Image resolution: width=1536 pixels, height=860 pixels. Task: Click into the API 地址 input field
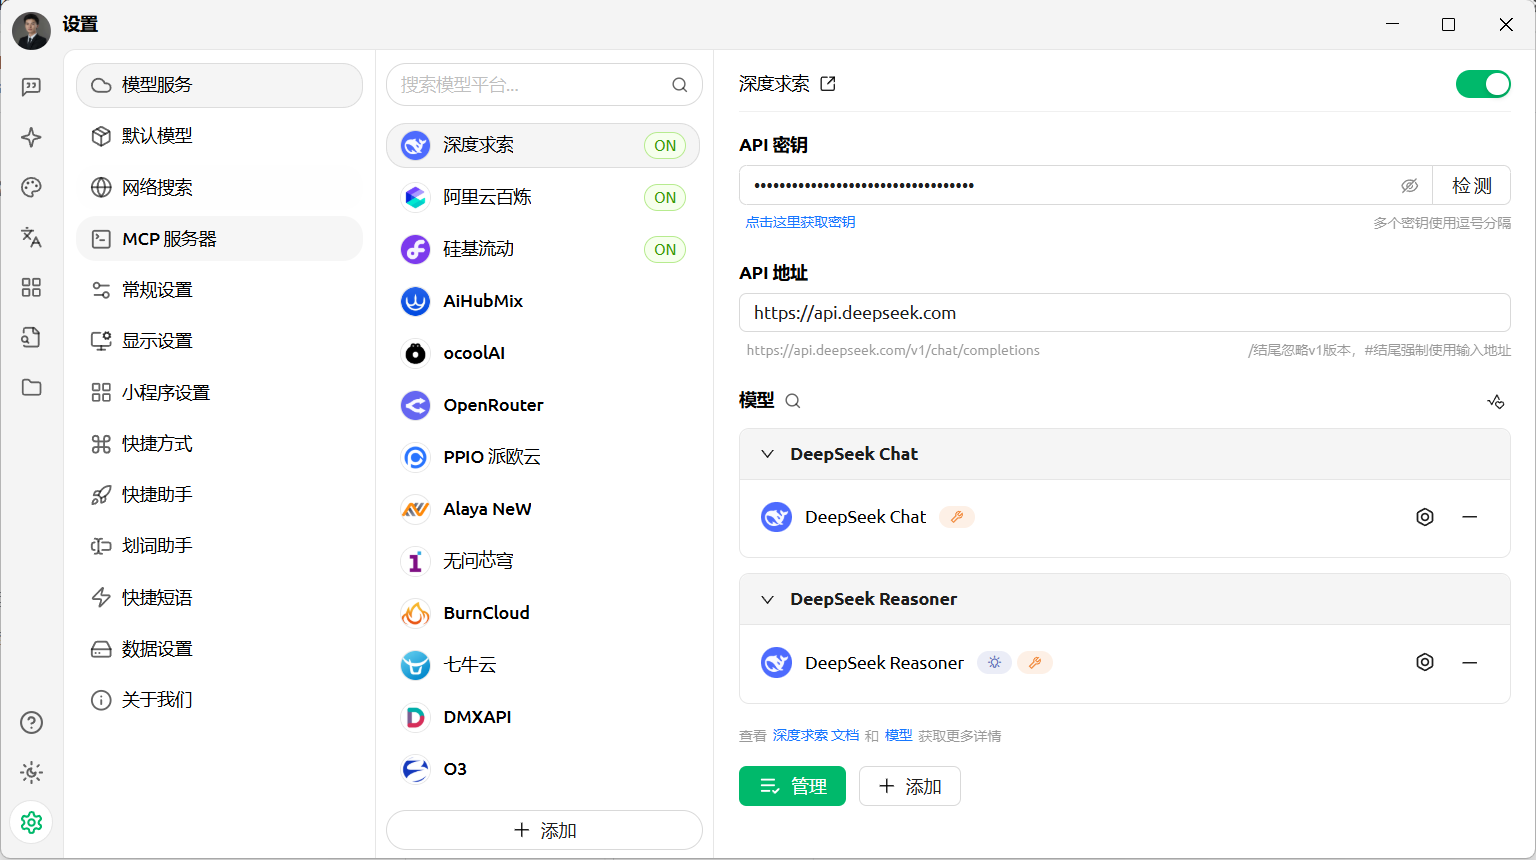(x=1124, y=313)
